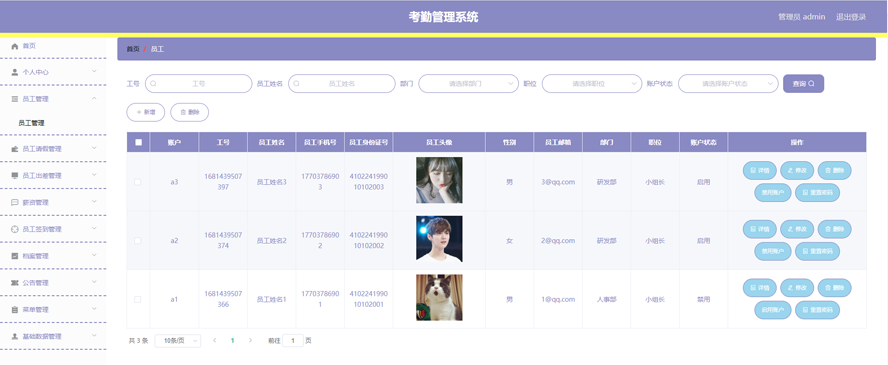Open the 账户状态 status dropdown

pos(728,84)
